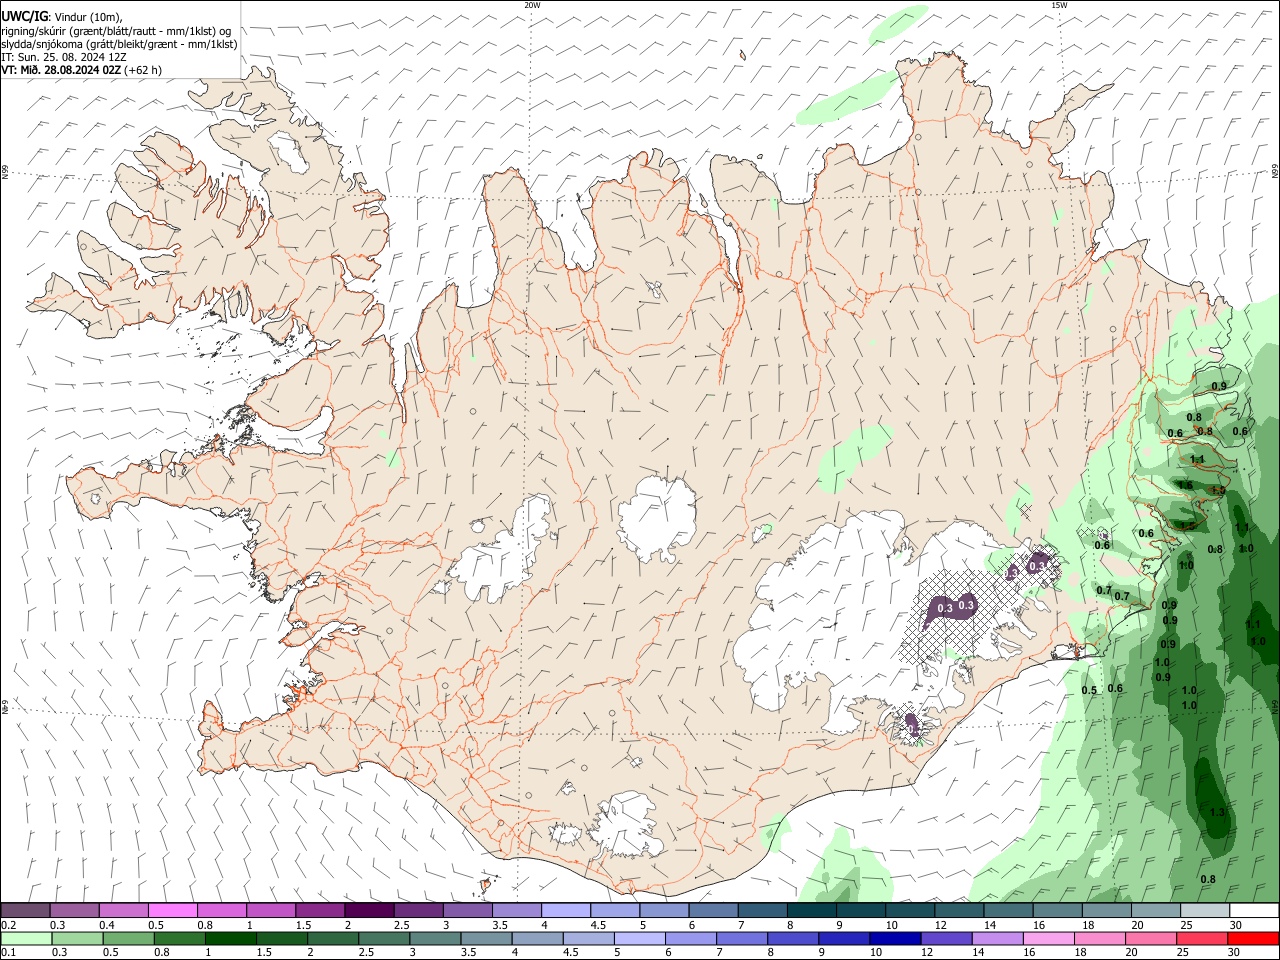Click the upper legend swatch starting at 7

[762, 911]
